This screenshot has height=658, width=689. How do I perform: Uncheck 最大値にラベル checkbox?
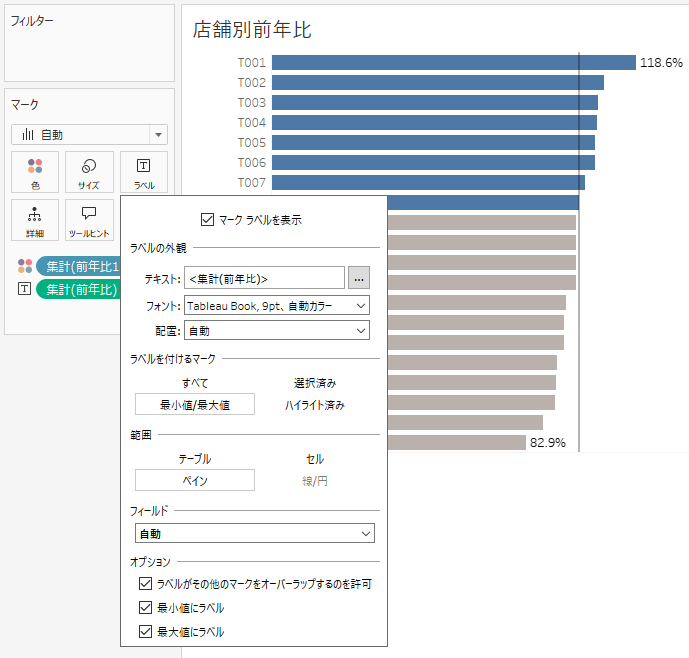(x=145, y=632)
